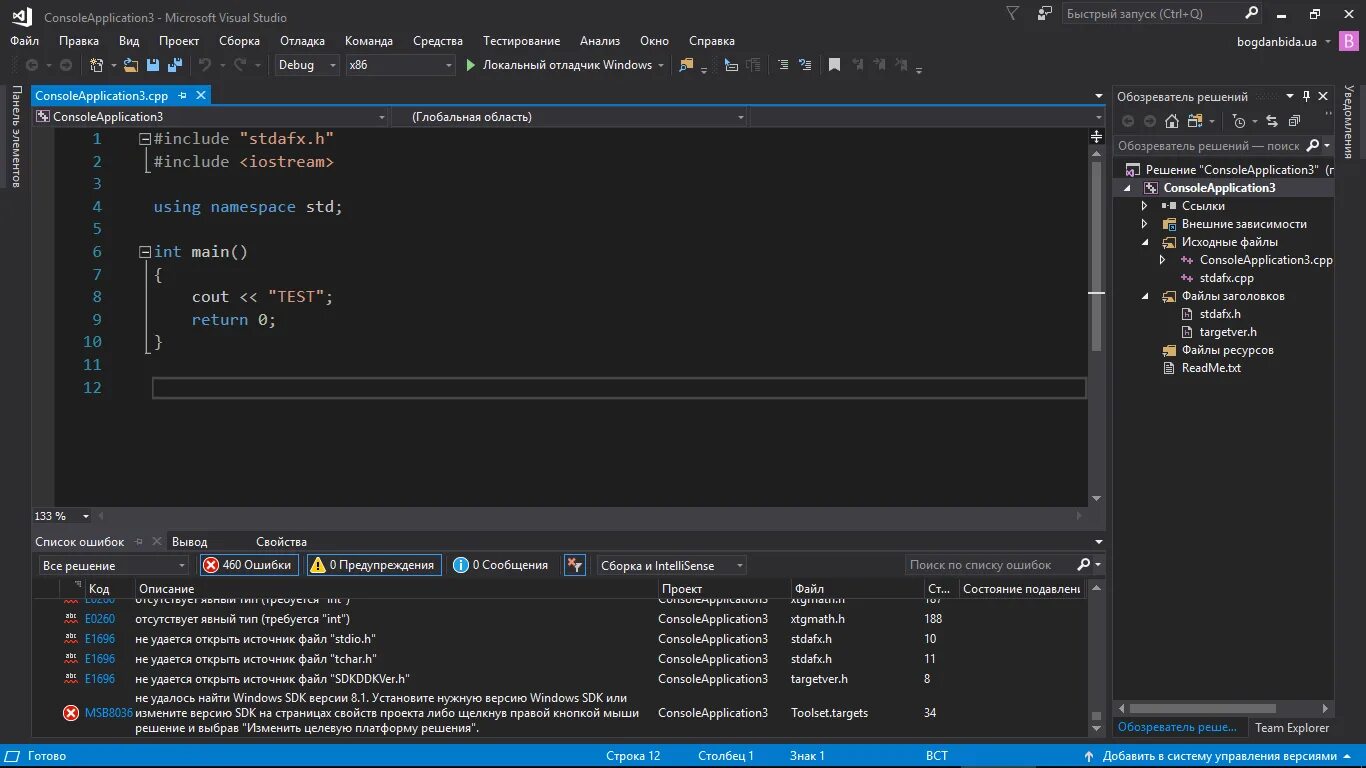1366x768 pixels.
Task: Click the notification flag icon in the title bar
Action: coord(1012,14)
